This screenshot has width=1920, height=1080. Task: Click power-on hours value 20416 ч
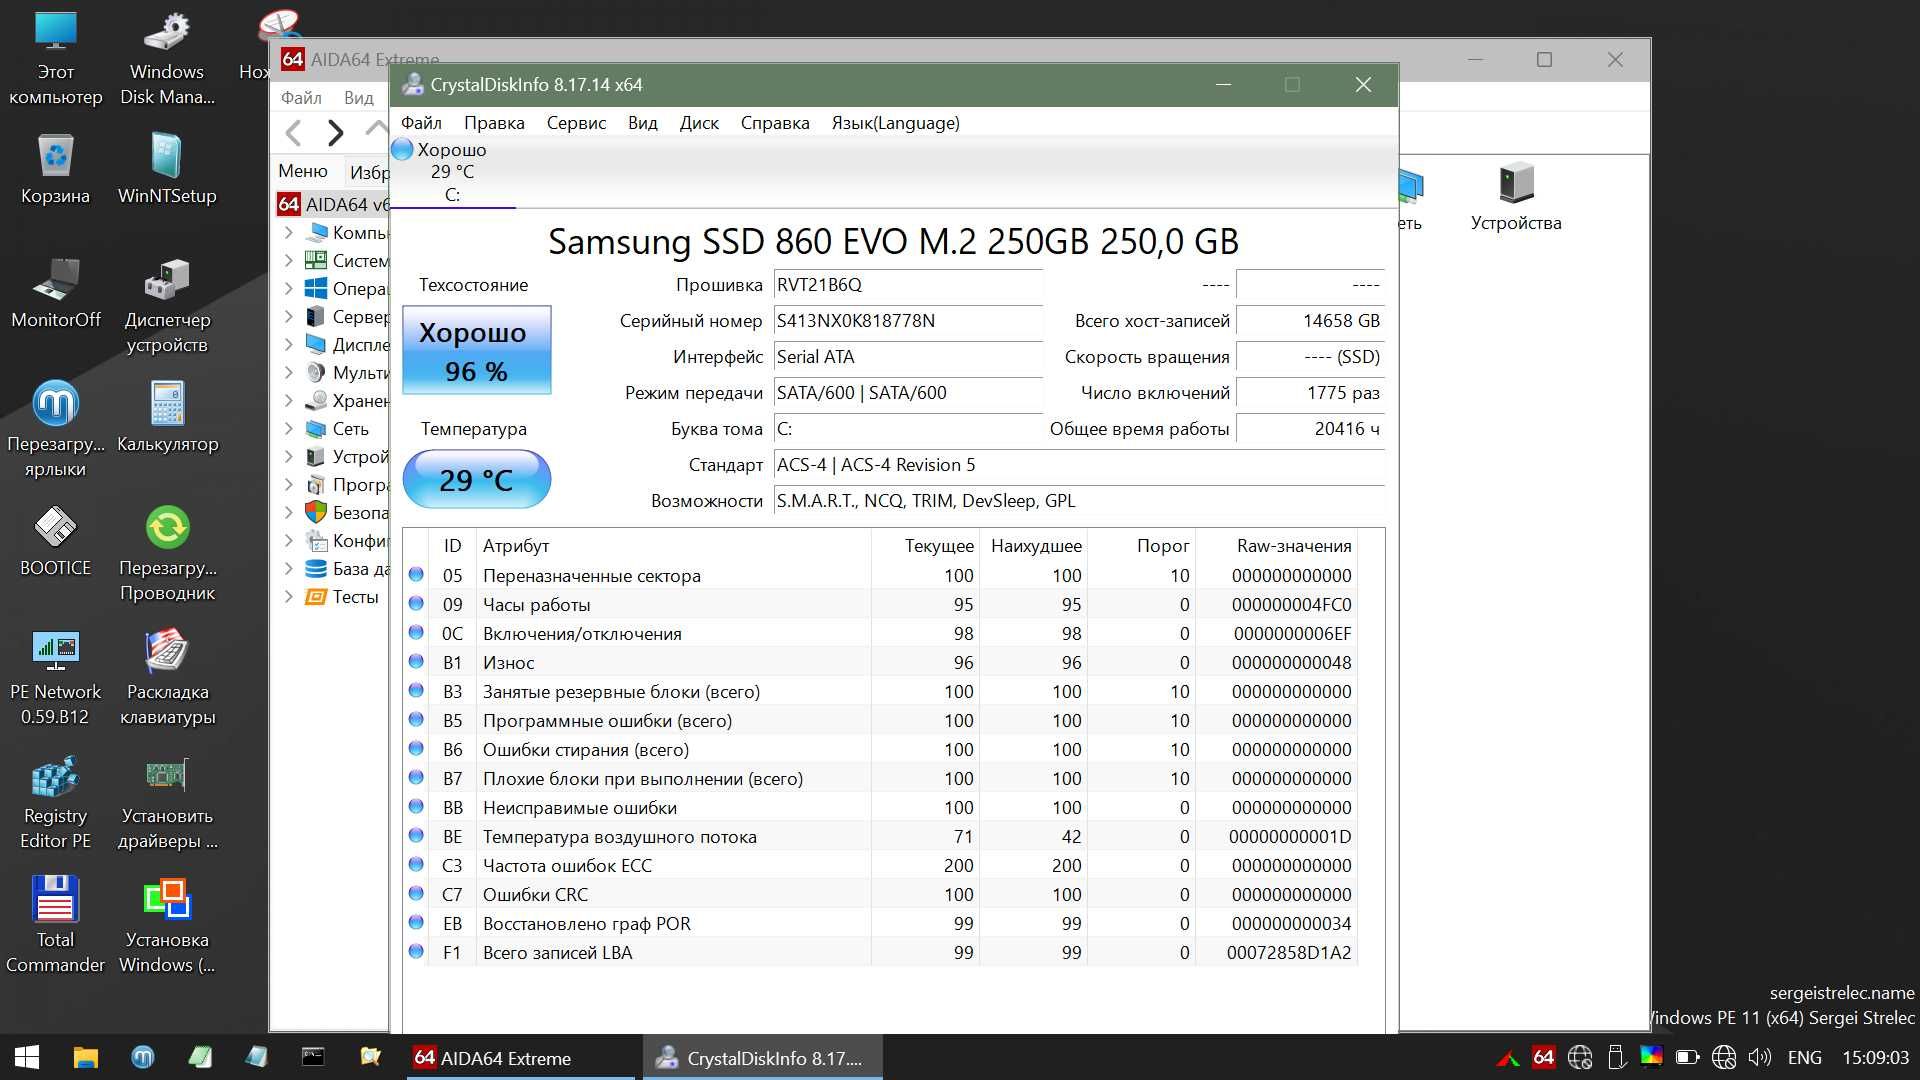click(x=1310, y=428)
